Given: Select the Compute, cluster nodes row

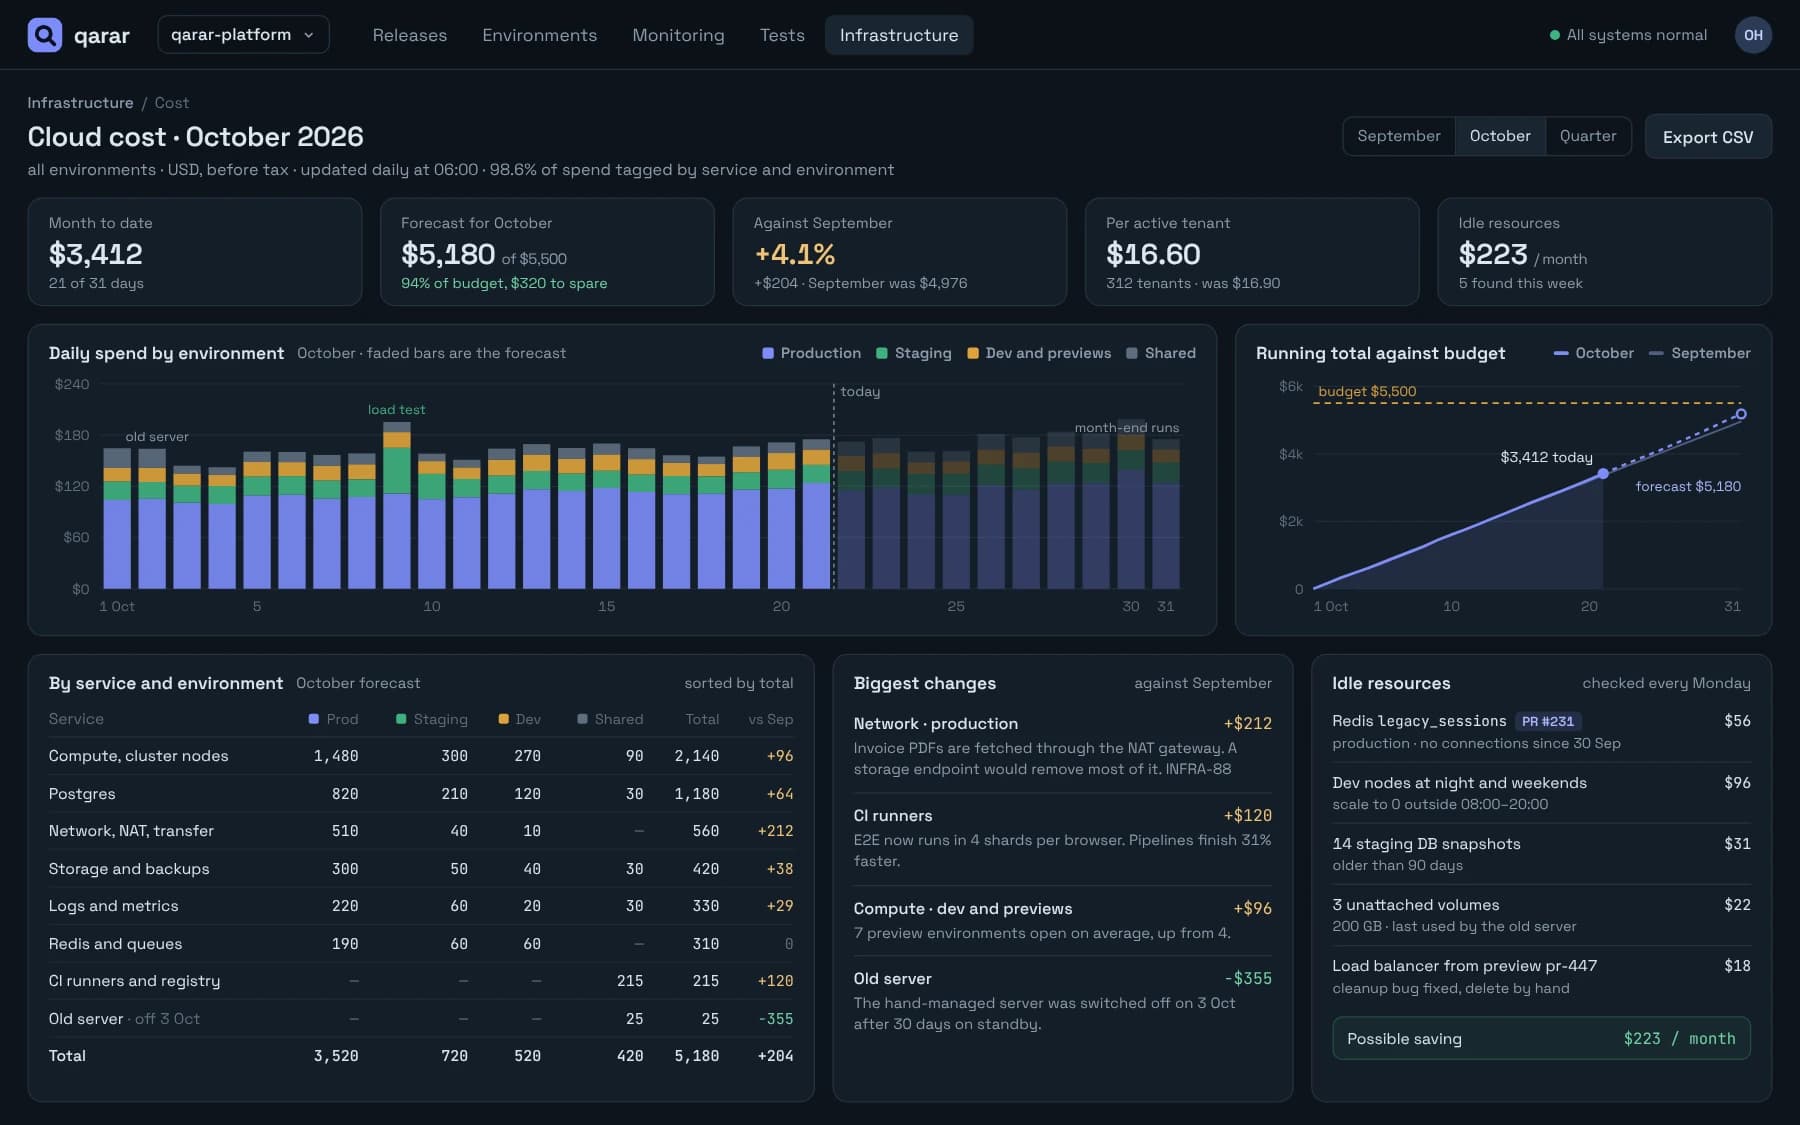Looking at the screenshot, I should [x=421, y=756].
